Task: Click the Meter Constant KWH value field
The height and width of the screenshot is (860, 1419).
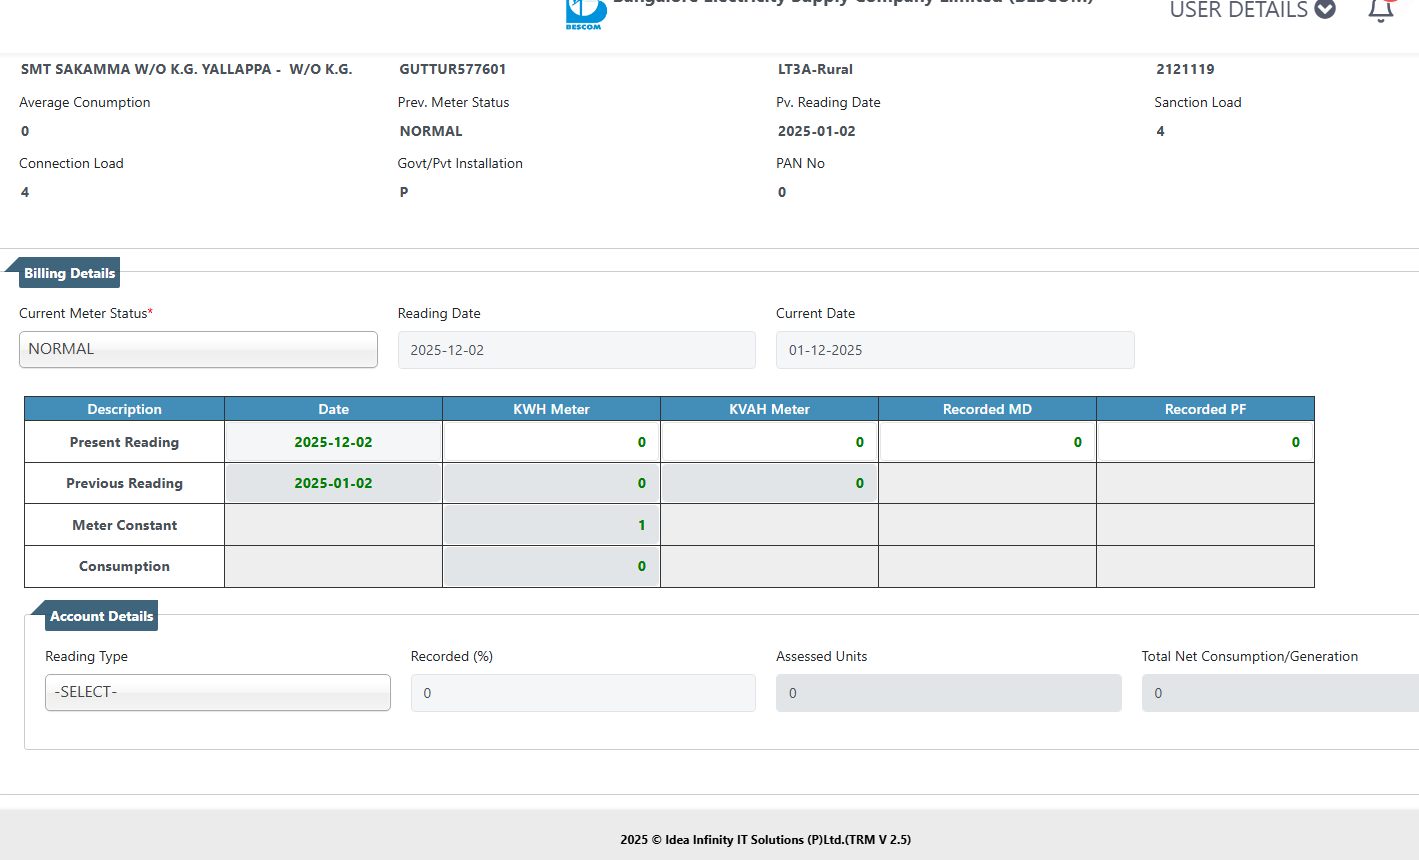Action: (551, 525)
